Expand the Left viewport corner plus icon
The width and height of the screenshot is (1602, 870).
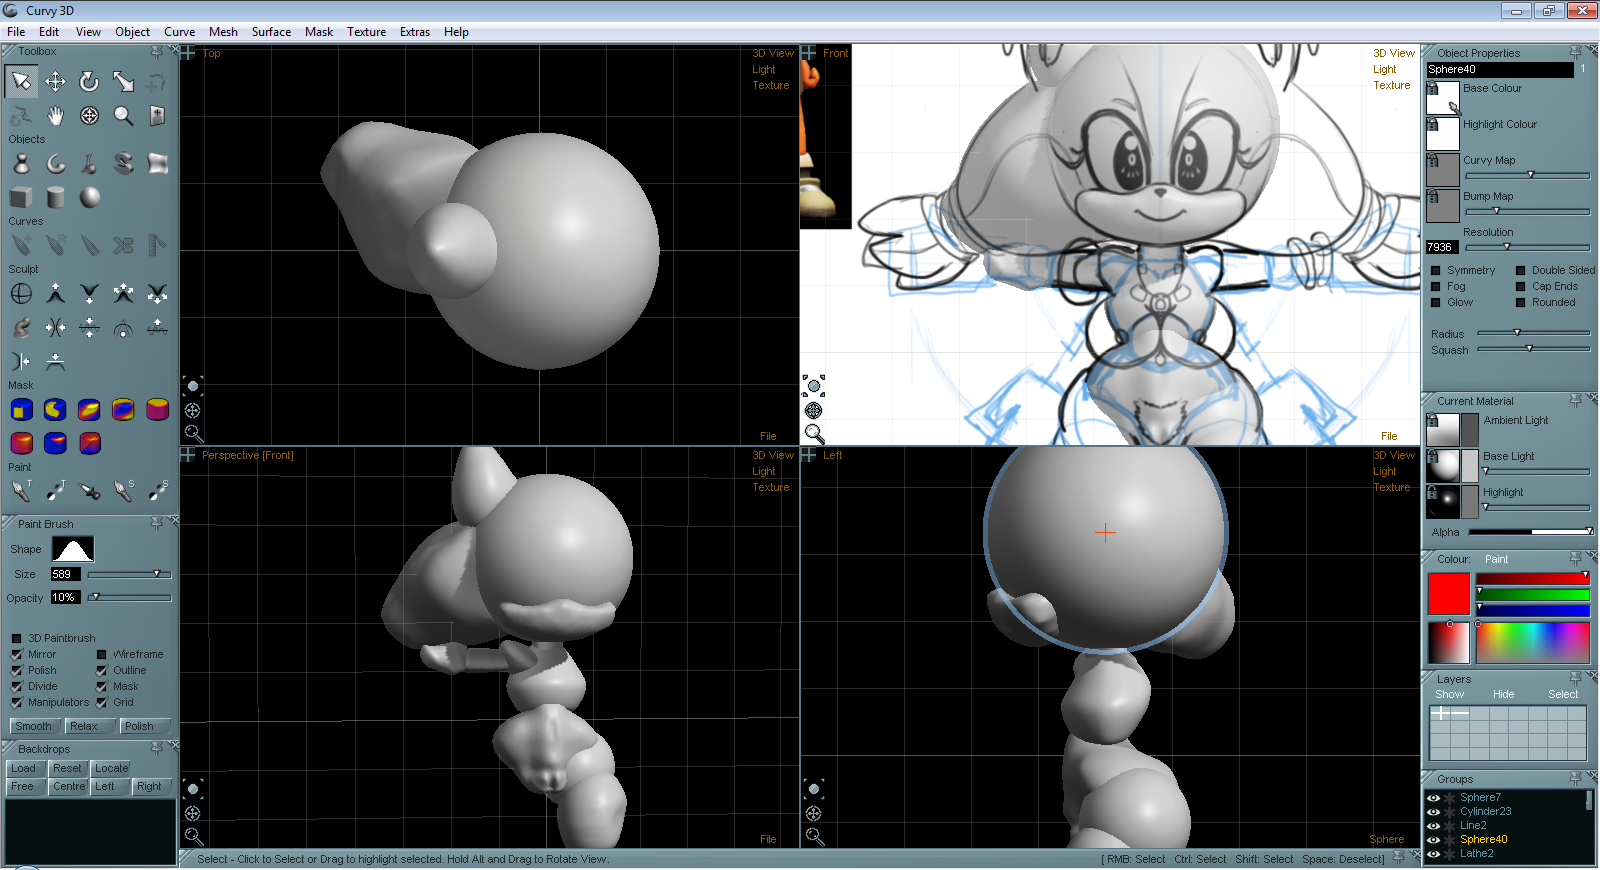809,455
